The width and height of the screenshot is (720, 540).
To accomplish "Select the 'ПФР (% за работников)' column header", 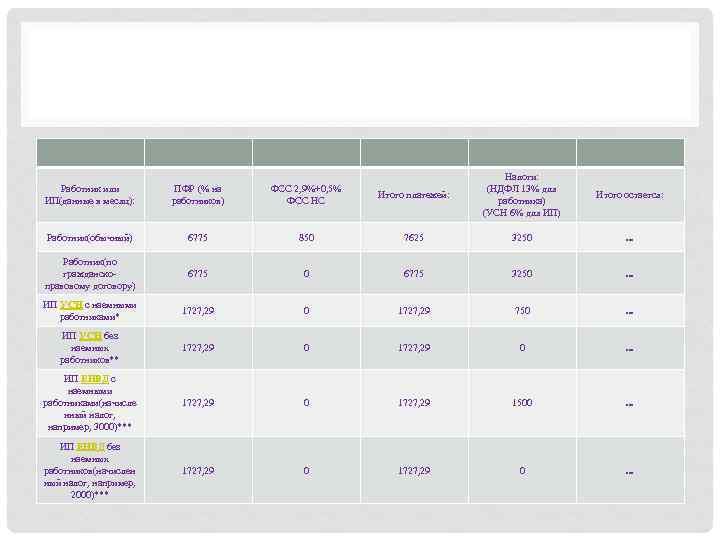I will coord(198,195).
